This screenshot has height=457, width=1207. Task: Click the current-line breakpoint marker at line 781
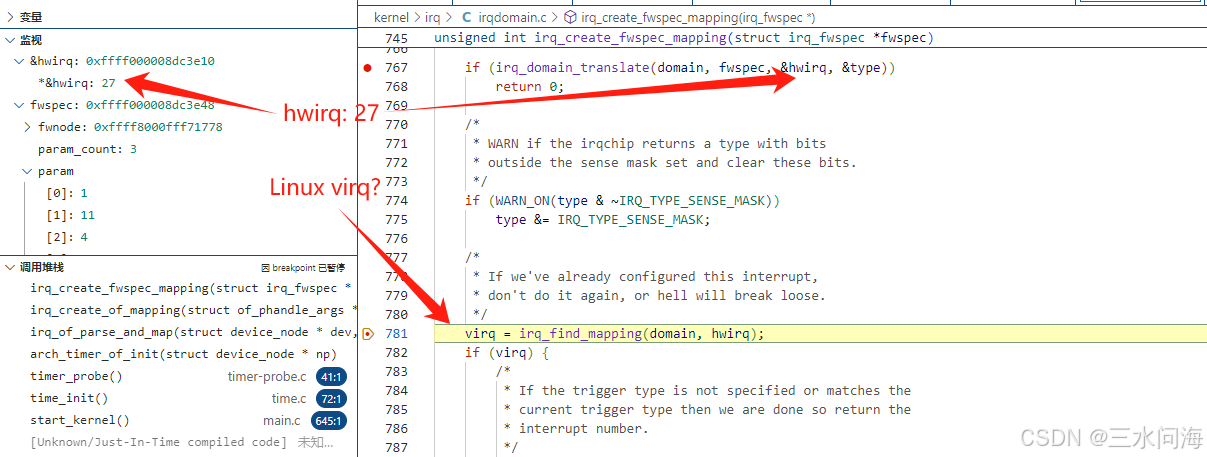point(367,334)
